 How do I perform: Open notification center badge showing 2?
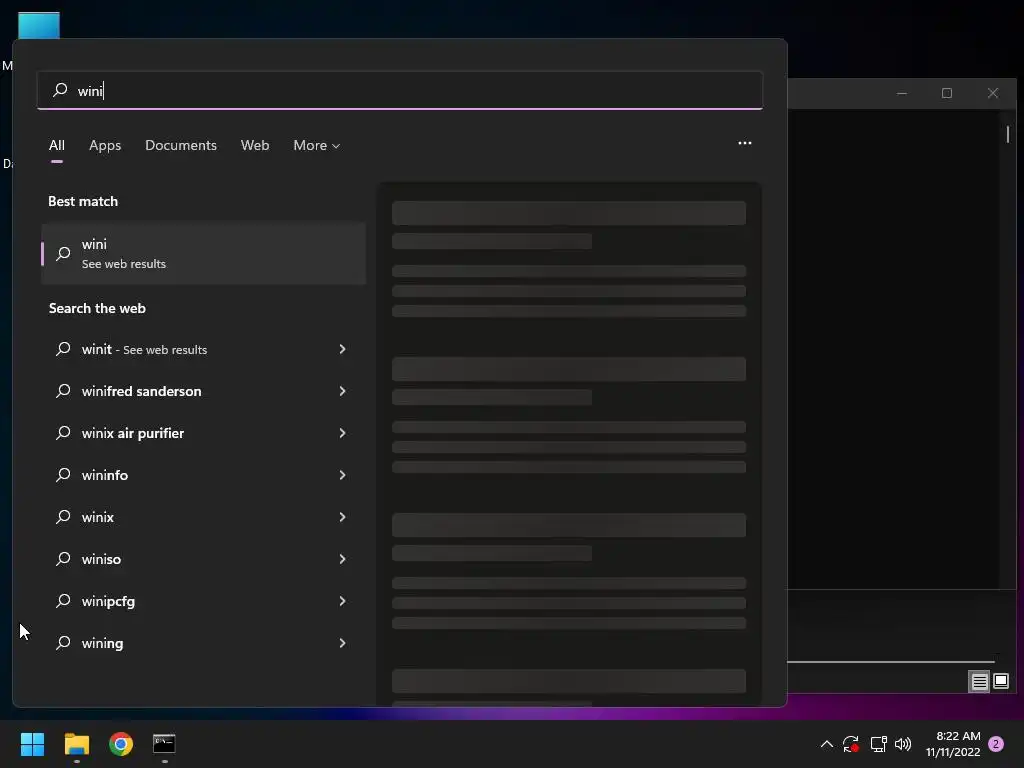coord(996,744)
